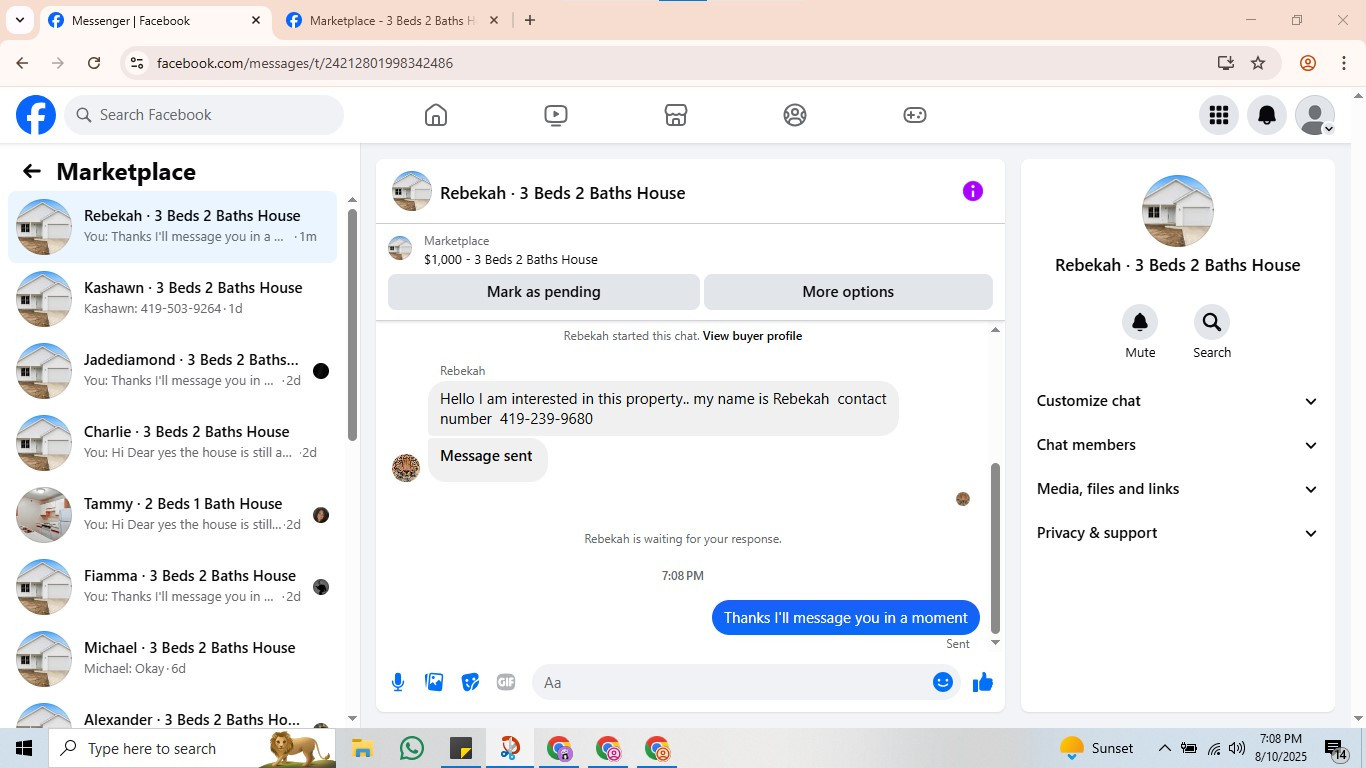
Task: Open the Video tab icon
Action: pyautogui.click(x=556, y=115)
